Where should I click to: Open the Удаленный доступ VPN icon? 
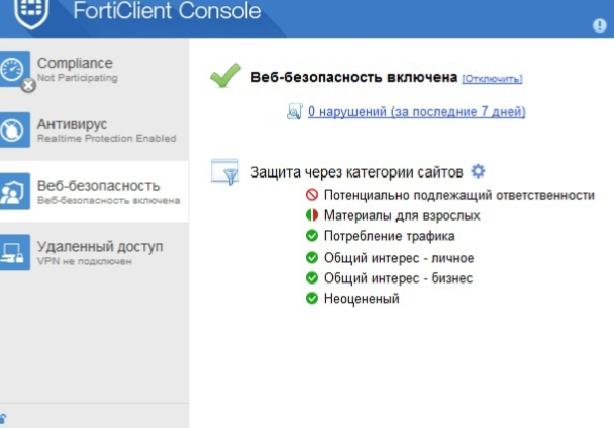tap(15, 252)
